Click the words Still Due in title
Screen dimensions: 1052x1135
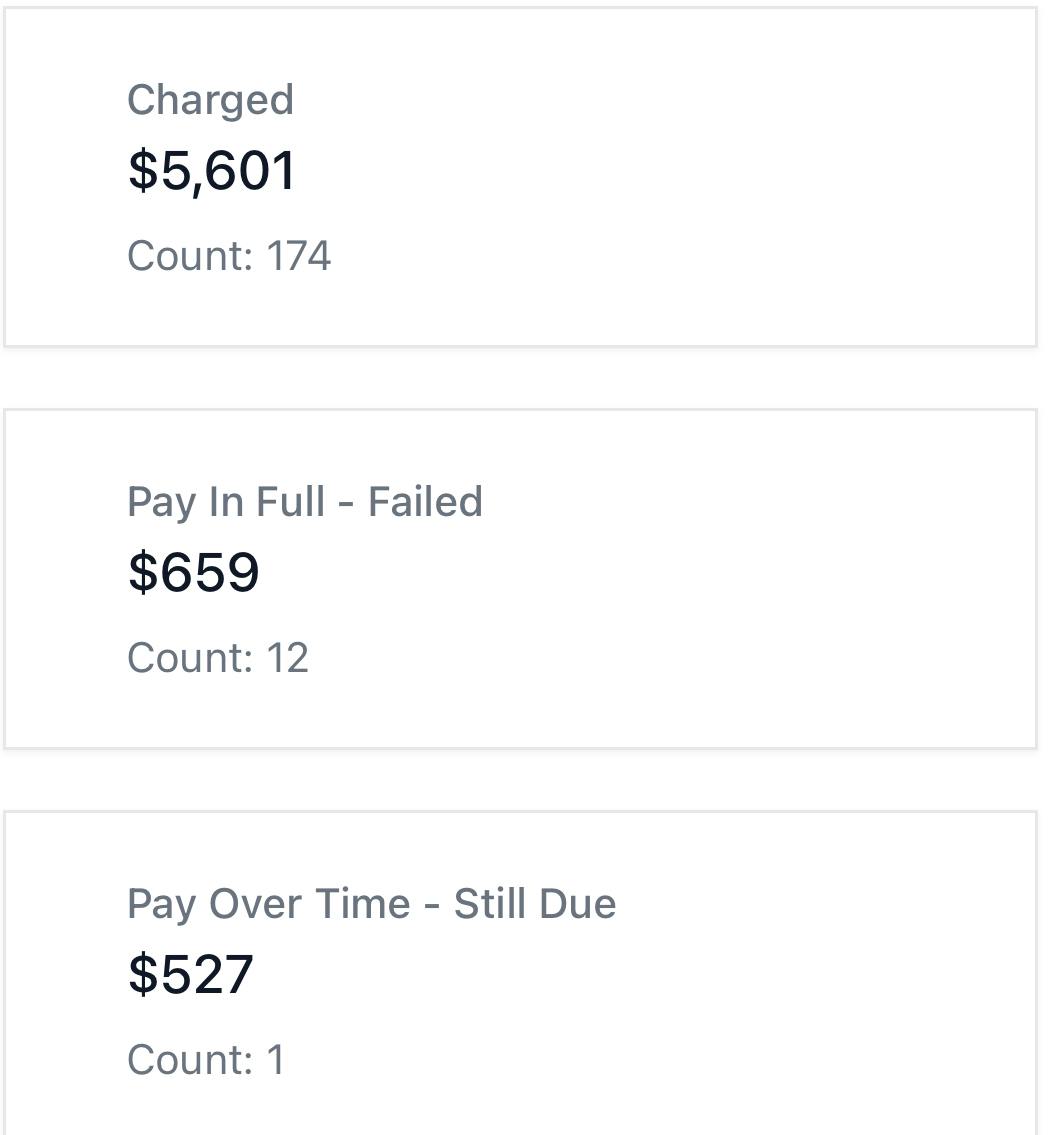(x=535, y=904)
